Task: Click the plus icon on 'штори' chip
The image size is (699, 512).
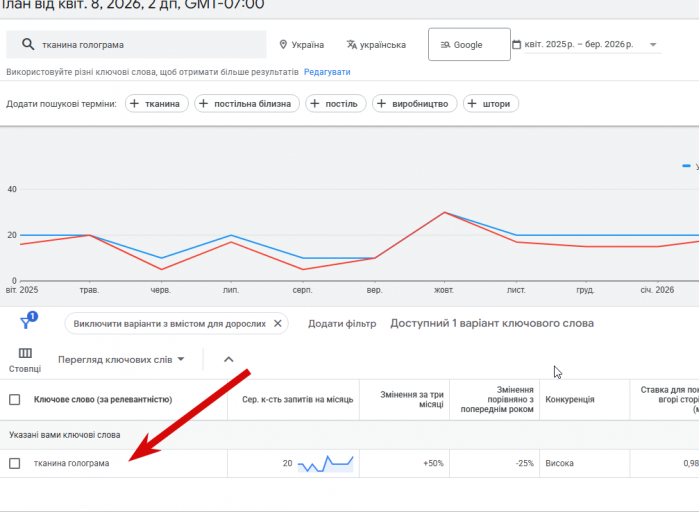Action: tap(472, 103)
